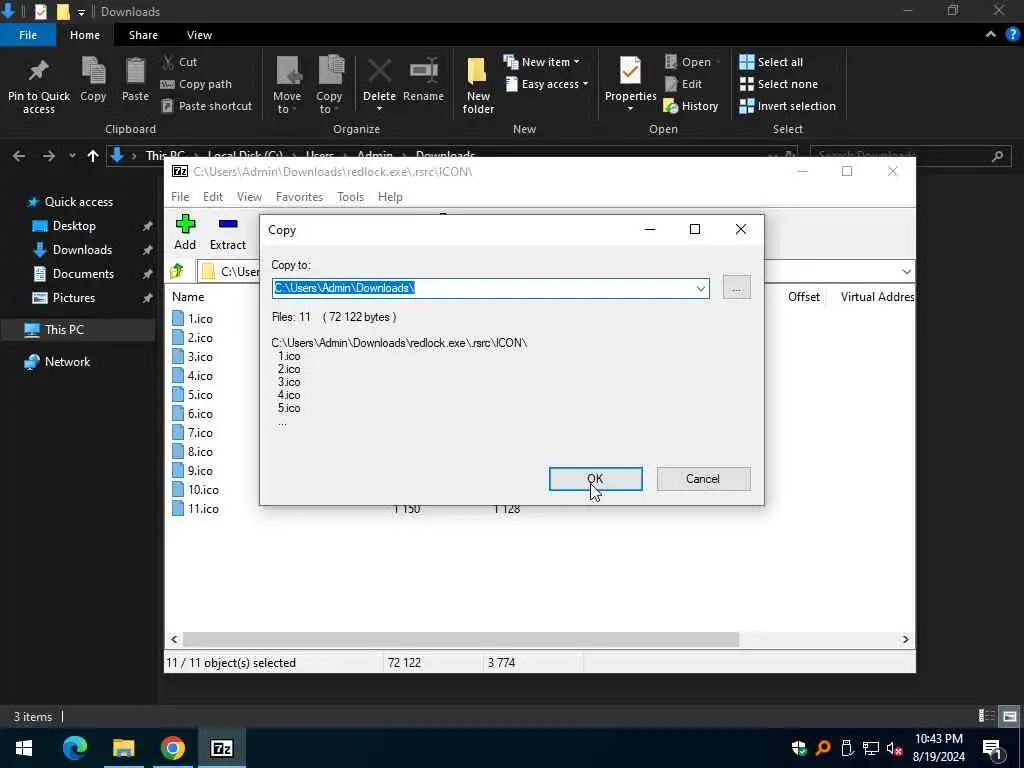
Task: Click the Search Downloads field
Action: (x=911, y=156)
